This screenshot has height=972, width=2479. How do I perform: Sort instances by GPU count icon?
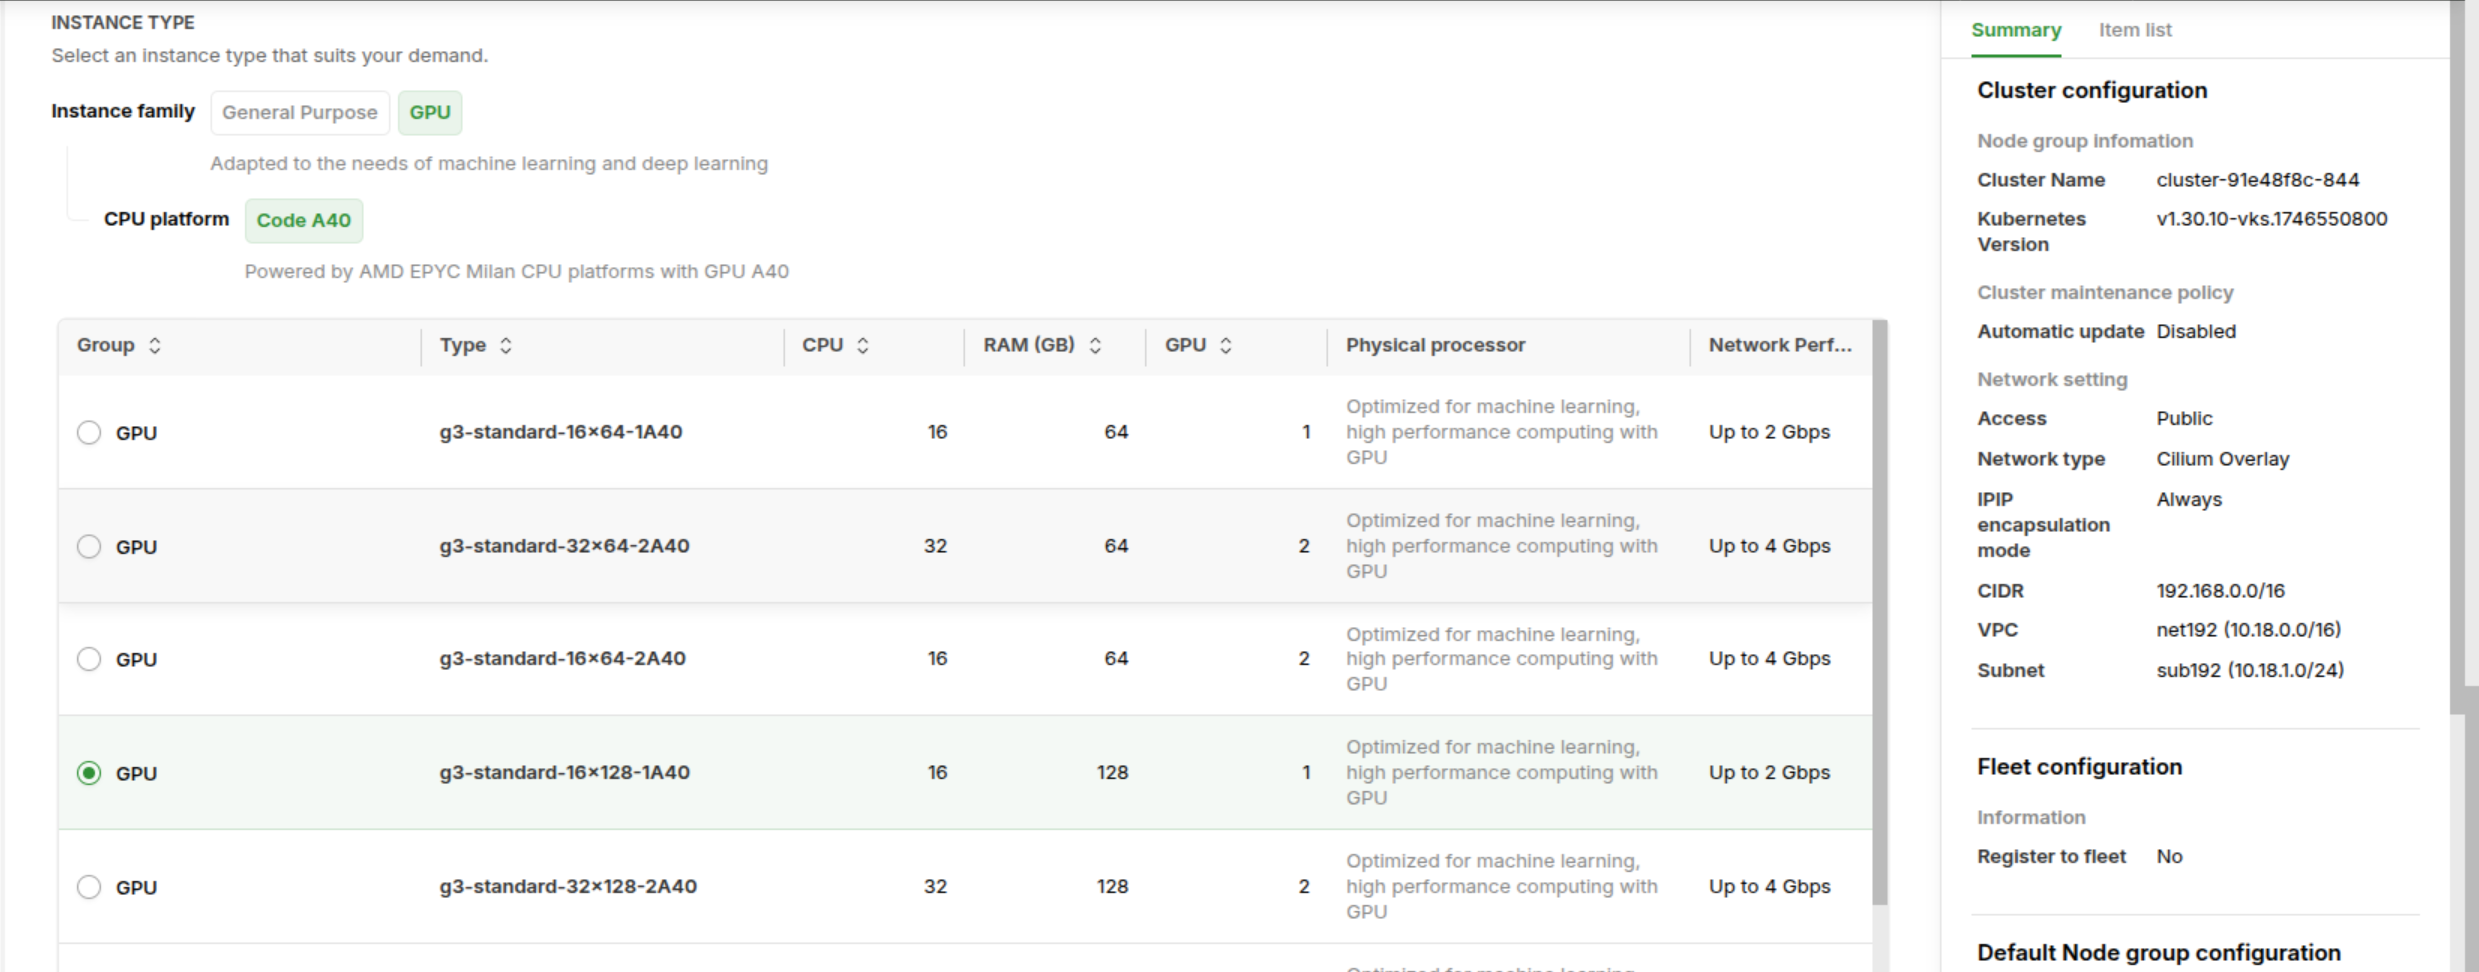pyautogui.click(x=1226, y=345)
